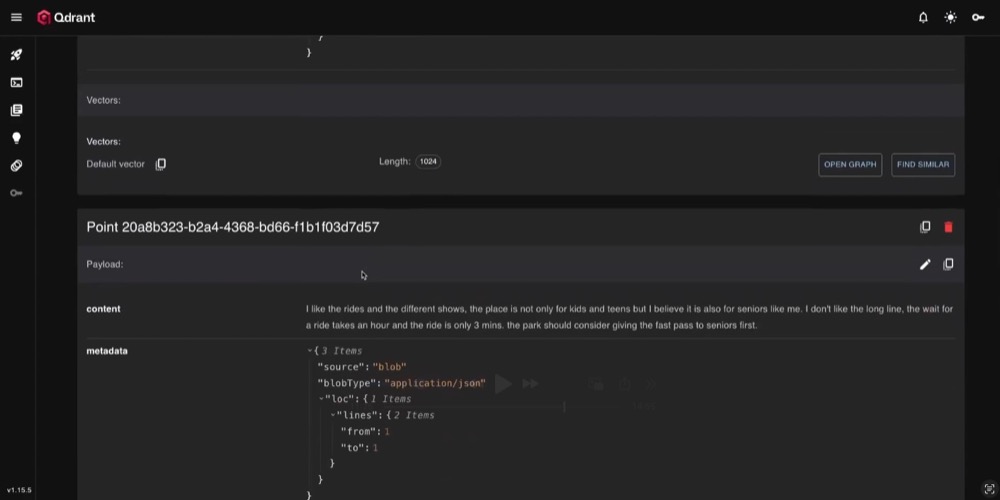Viewport: 1000px width, 500px height.
Task: Open Access Tokens key in sidebar
Action: click(x=16, y=193)
